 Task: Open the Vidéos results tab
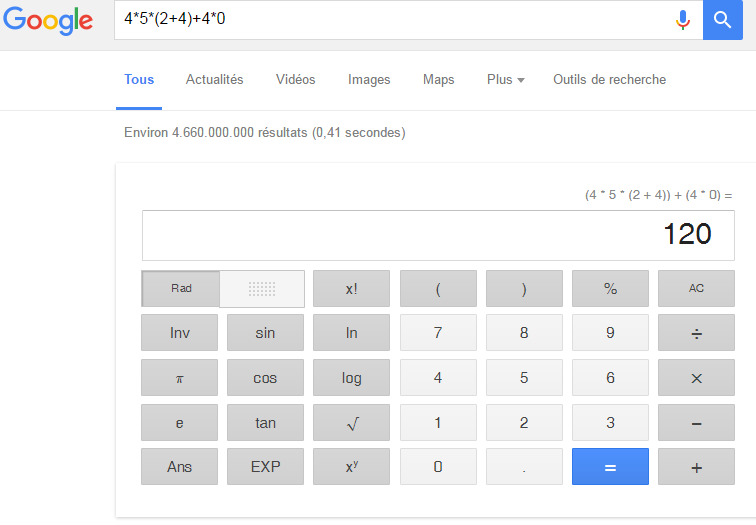(295, 80)
